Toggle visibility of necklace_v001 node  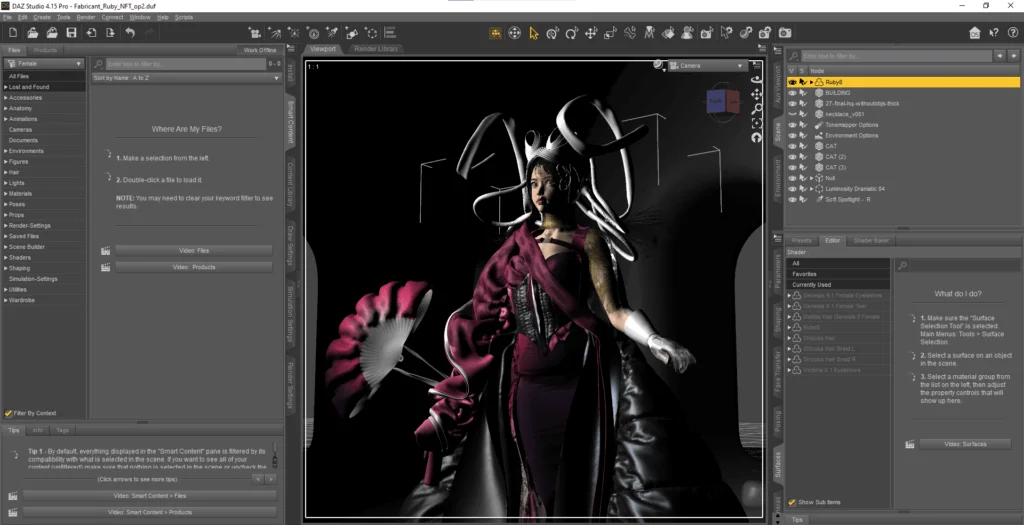tap(792, 114)
